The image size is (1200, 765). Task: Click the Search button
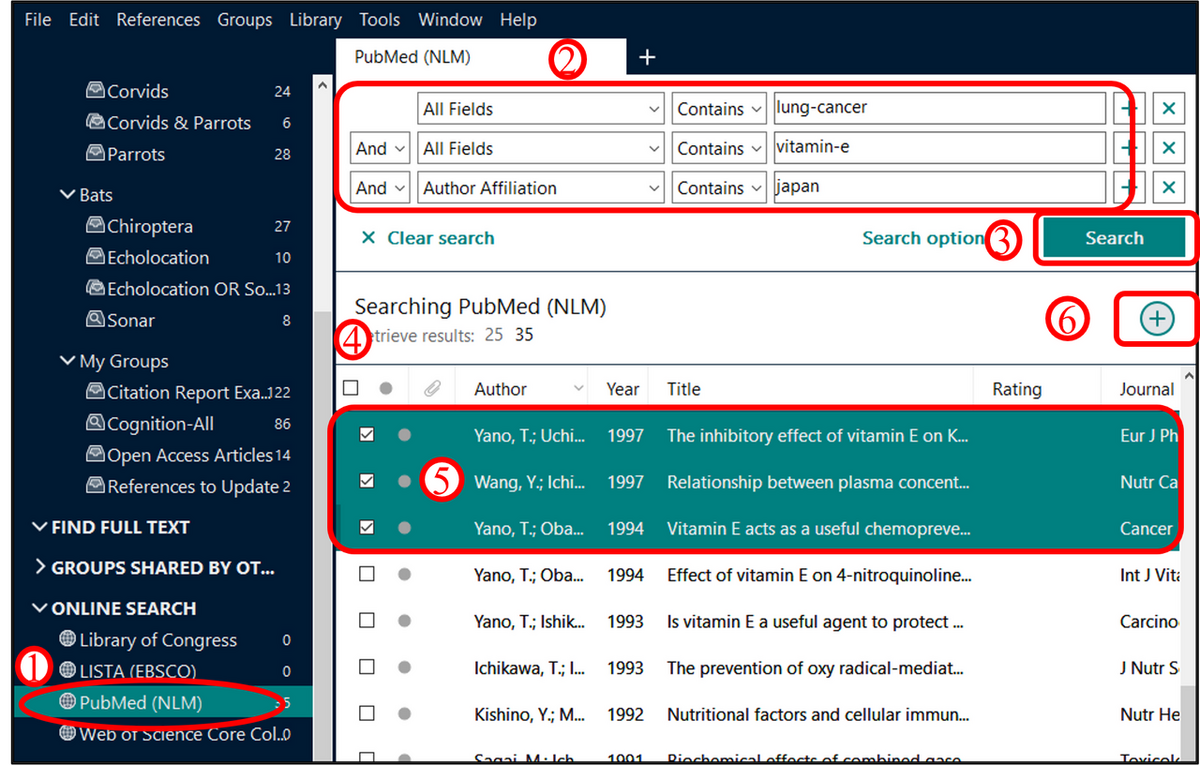[1113, 238]
